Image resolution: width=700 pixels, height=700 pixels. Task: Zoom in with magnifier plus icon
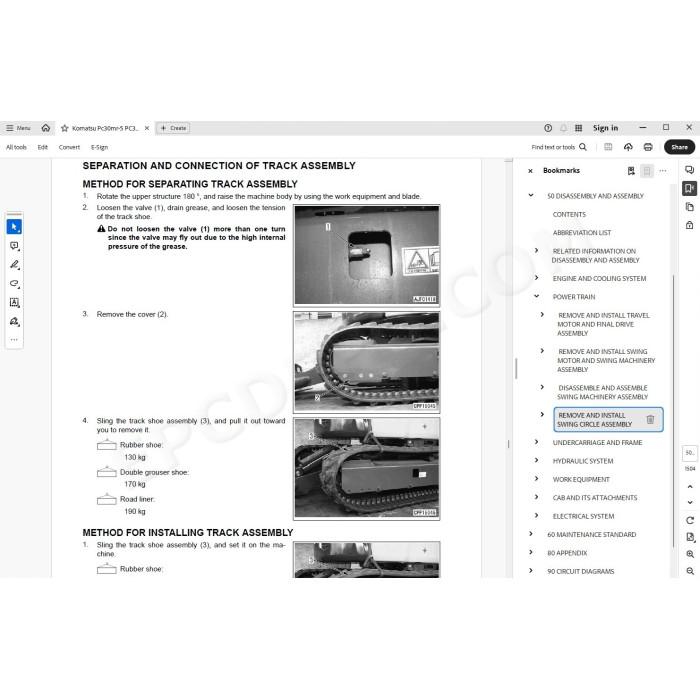coord(690,554)
